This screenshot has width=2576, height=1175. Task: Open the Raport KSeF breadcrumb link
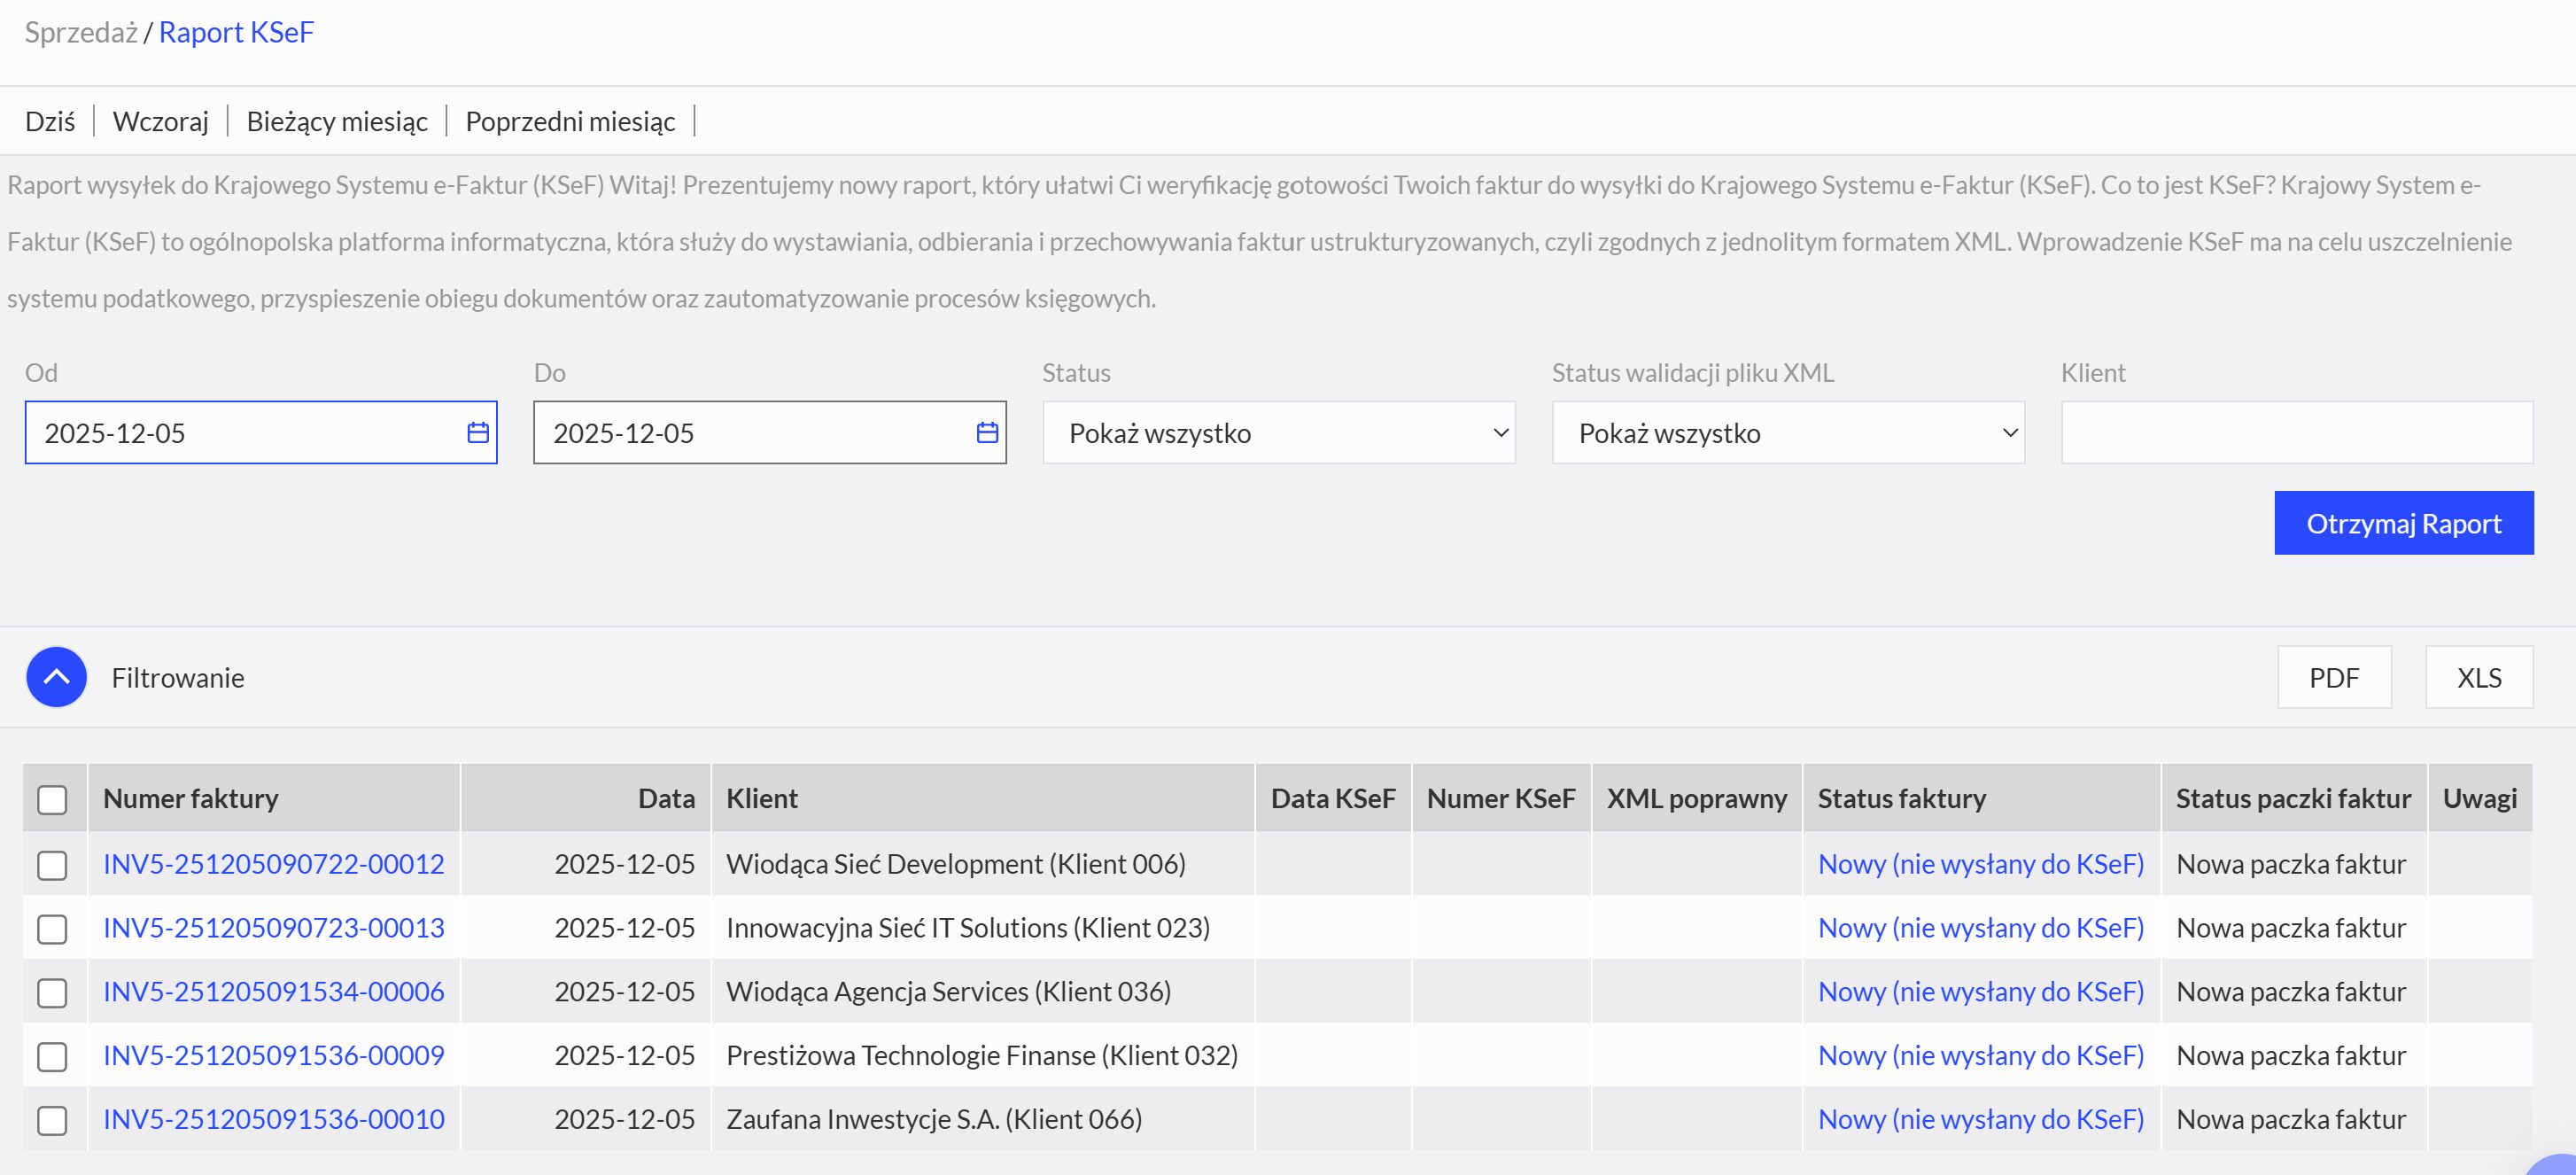point(236,32)
